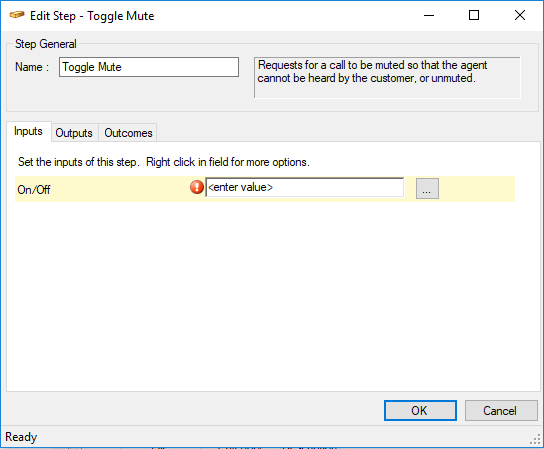Image resolution: width=544 pixels, height=449 pixels.
Task: Click into the Name field containing Toggle Mute
Action: 149,67
